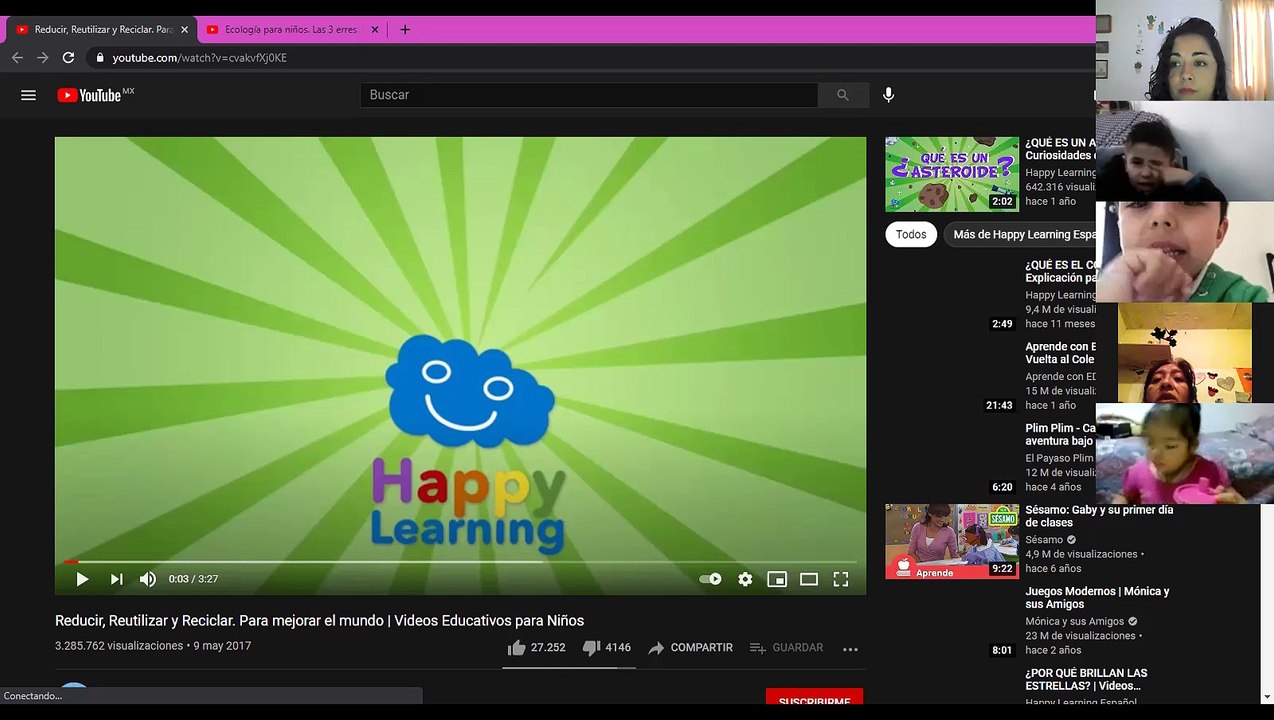Screen dimensions: 1274x720
Task: Close the Reducir, Reutilizar y Reciclar tab
Action: tap(184, 30)
